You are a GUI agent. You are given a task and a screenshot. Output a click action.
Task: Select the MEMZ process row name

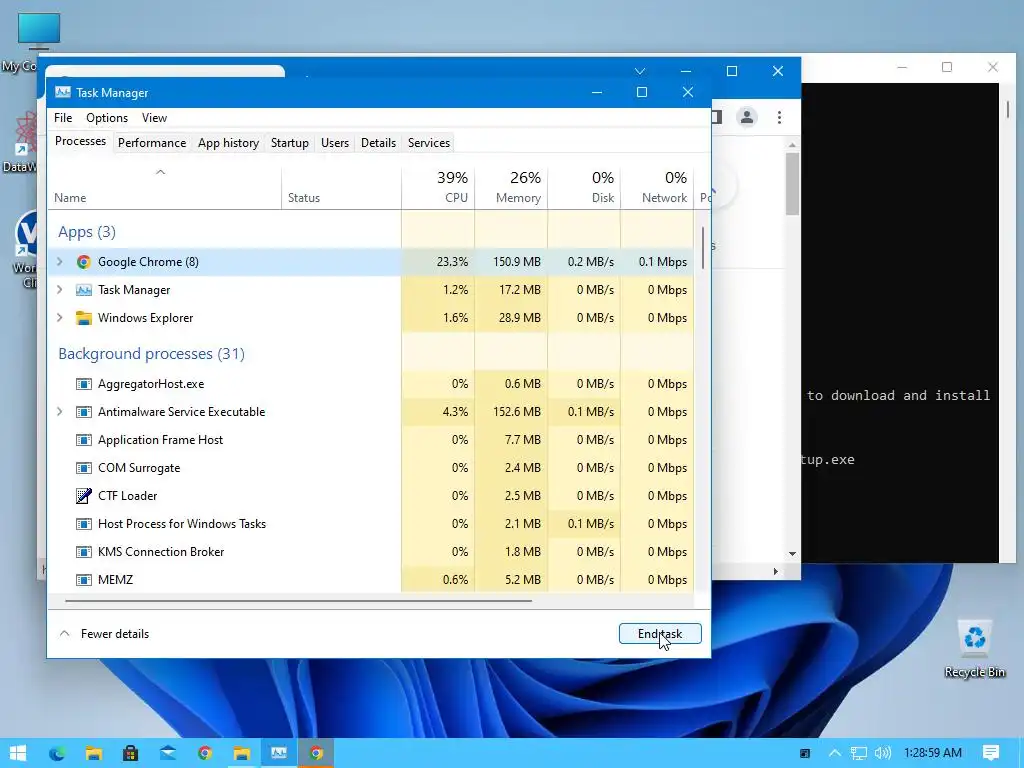116,580
